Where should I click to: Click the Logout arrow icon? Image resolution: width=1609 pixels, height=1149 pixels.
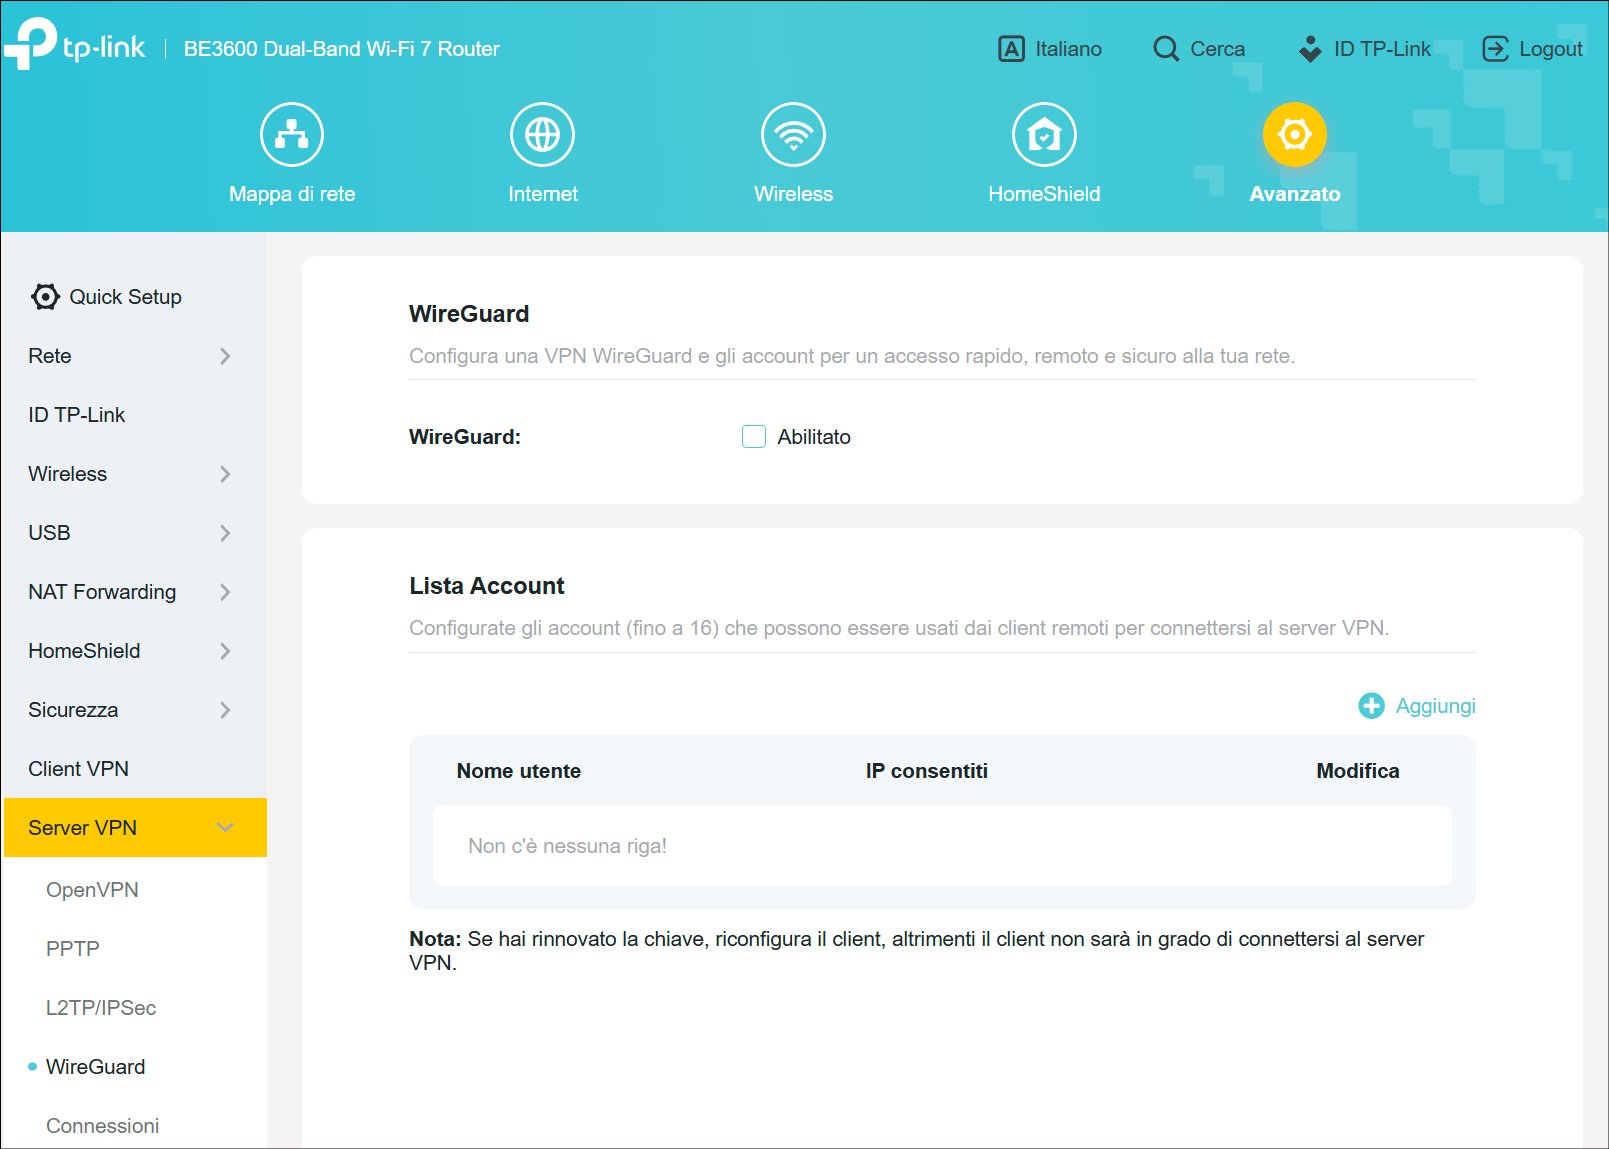pos(1495,48)
